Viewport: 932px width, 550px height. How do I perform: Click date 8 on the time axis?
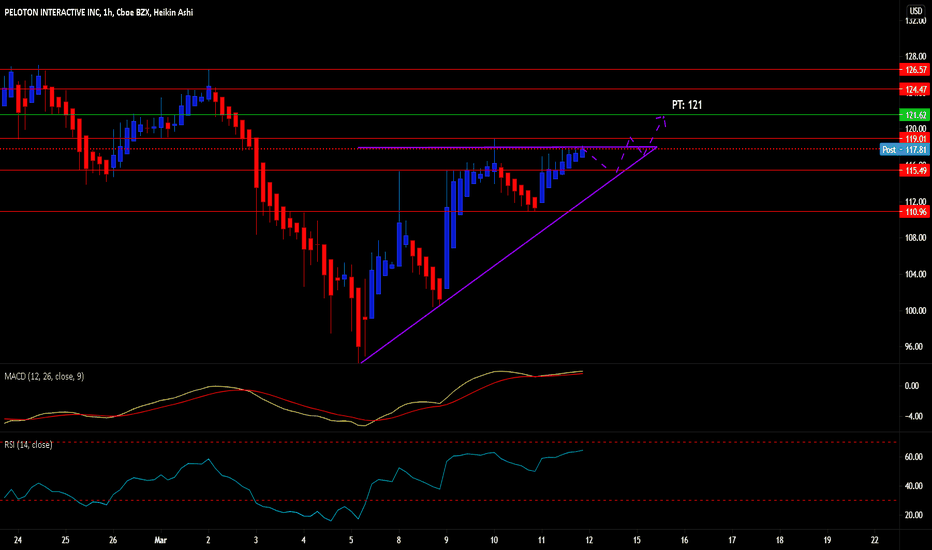click(x=399, y=540)
